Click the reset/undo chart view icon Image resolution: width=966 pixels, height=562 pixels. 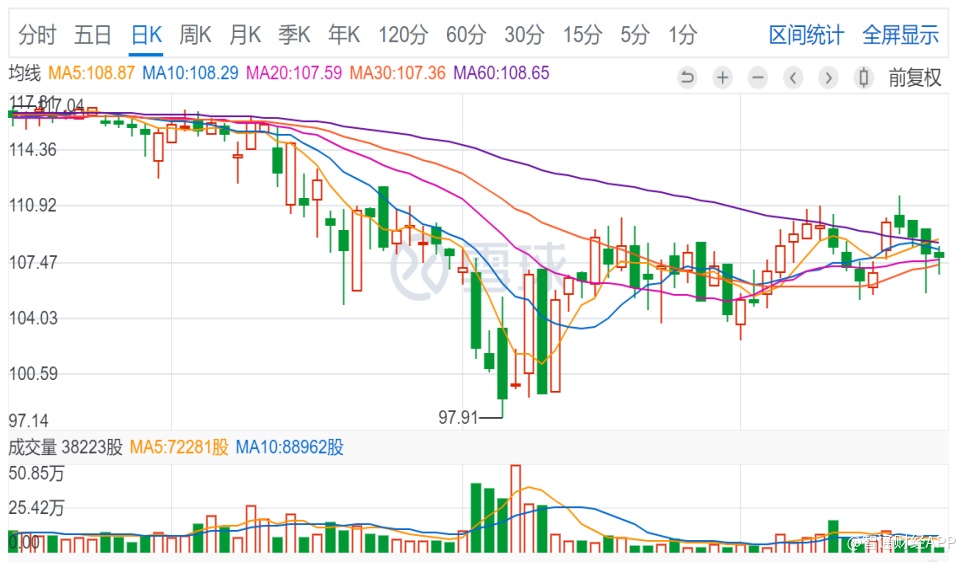[x=687, y=78]
